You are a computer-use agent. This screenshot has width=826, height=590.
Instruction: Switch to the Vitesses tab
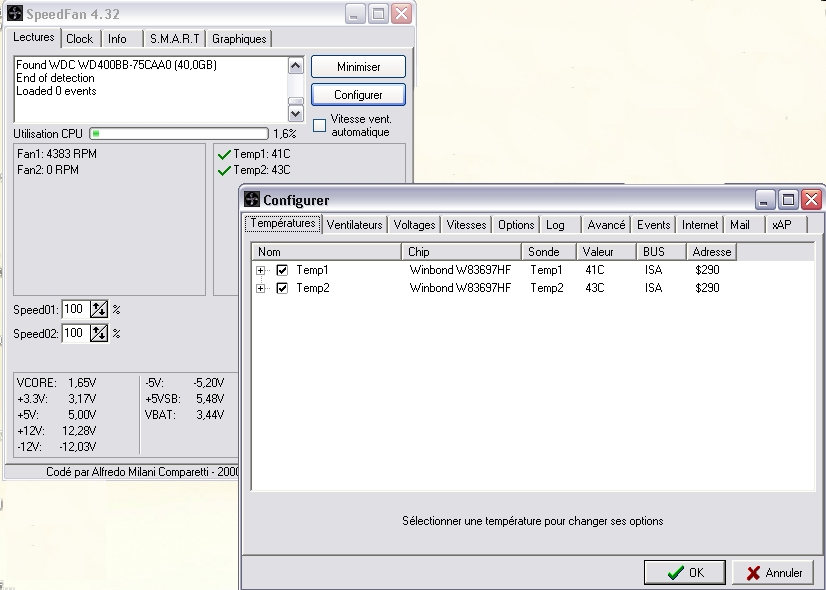(x=466, y=225)
